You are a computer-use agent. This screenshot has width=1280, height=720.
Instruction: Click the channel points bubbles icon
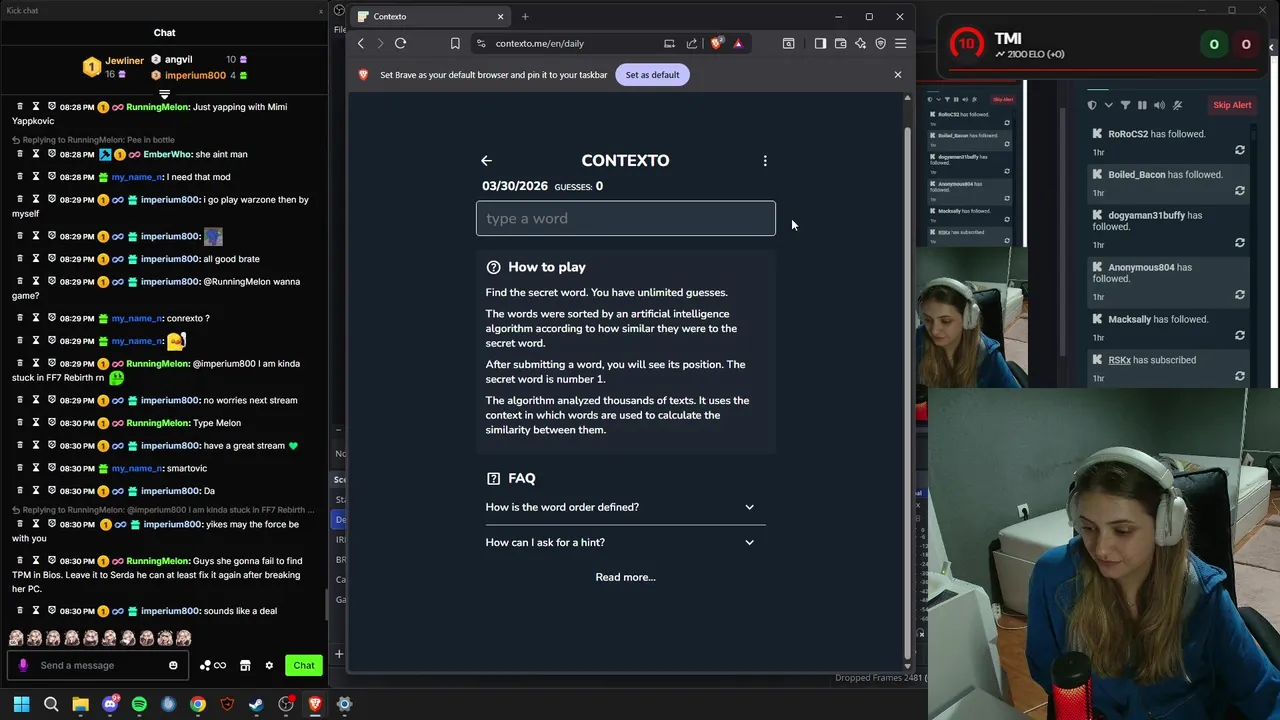click(205, 665)
